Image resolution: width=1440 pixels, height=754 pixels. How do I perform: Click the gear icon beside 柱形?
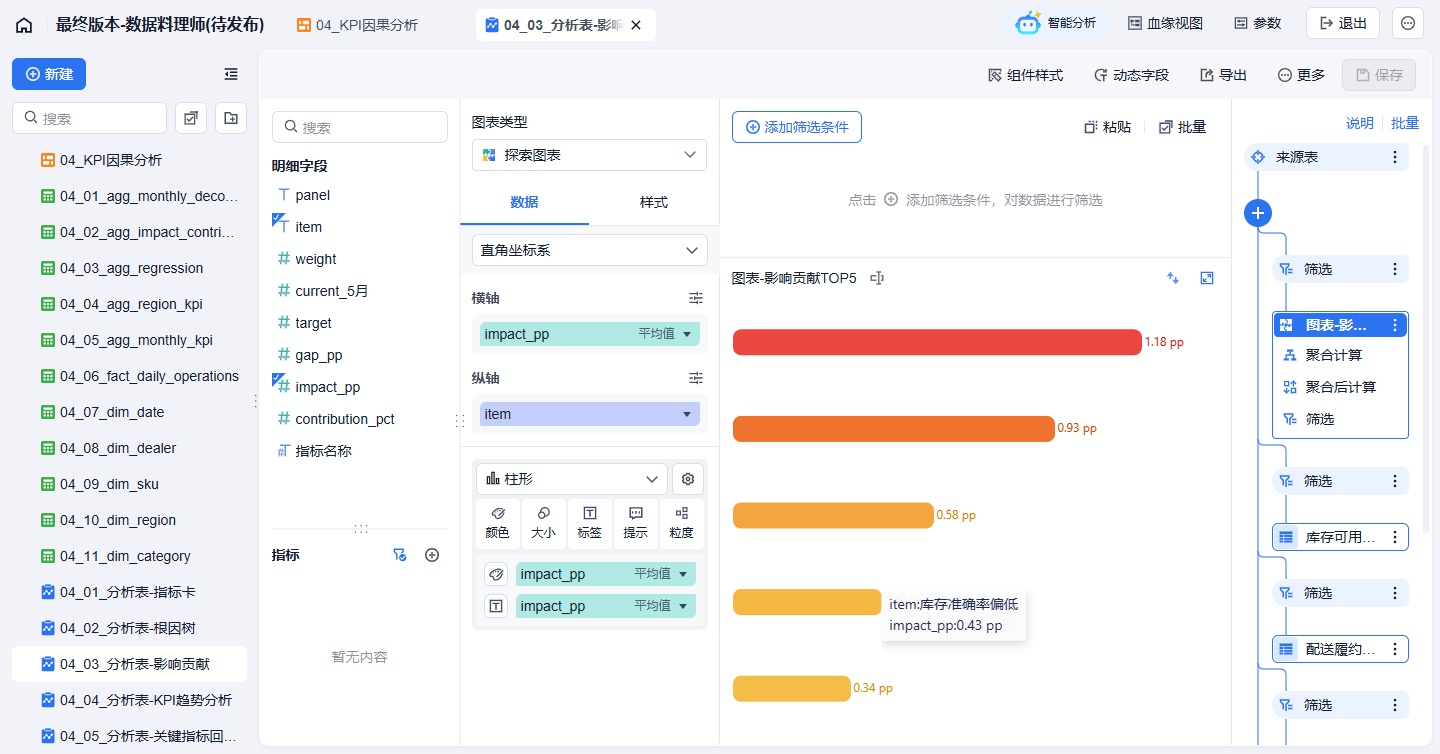point(688,479)
